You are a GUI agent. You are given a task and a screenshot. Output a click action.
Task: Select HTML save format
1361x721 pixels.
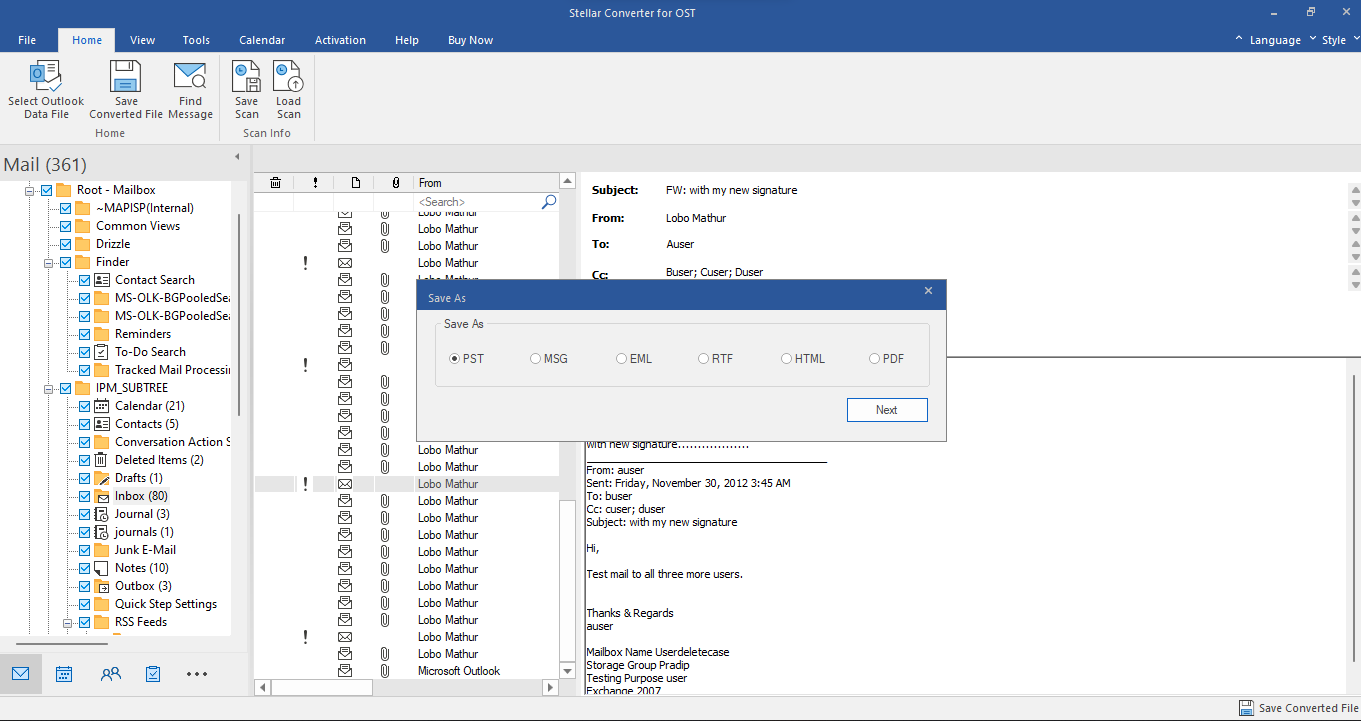pos(803,359)
